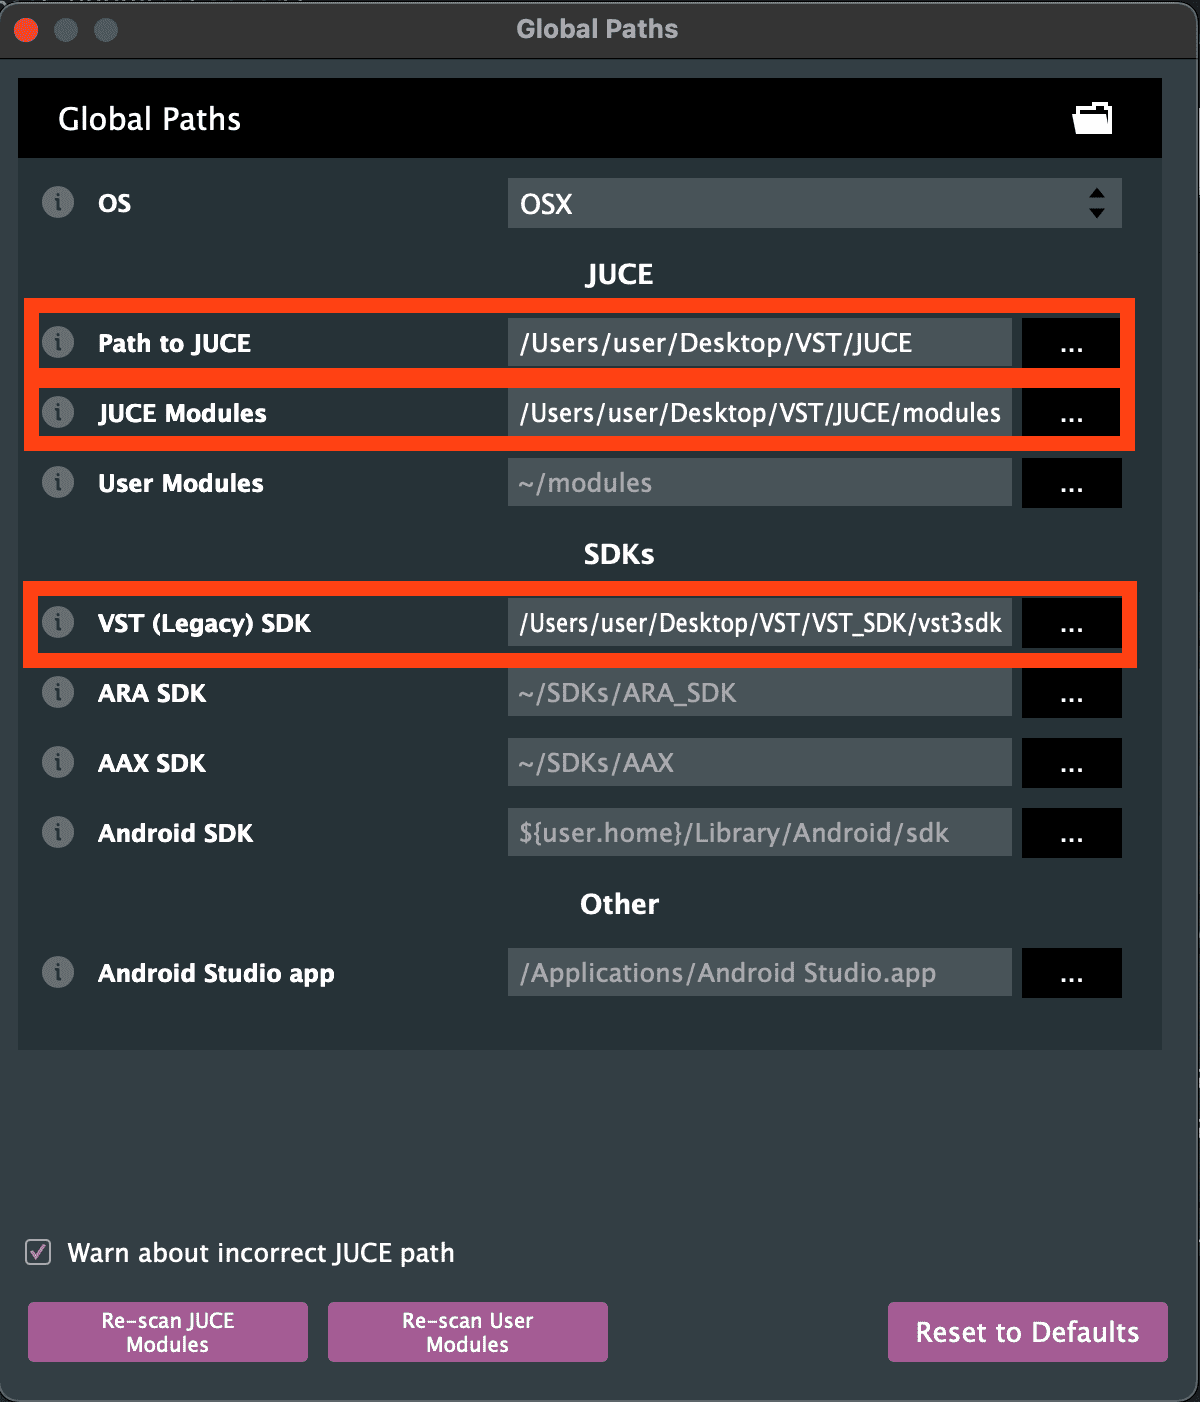Click info icon beside User Modules
The image size is (1200, 1402).
tap(58, 483)
